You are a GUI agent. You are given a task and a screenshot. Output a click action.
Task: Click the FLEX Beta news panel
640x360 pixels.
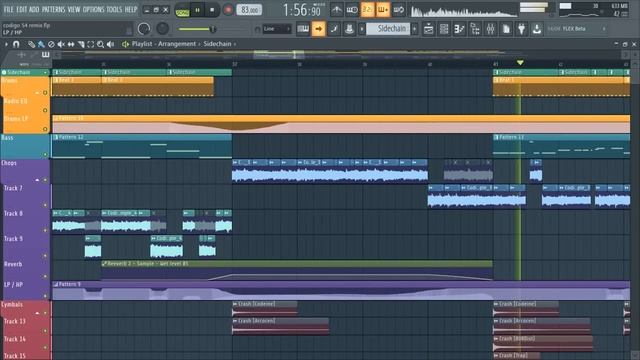576,29
